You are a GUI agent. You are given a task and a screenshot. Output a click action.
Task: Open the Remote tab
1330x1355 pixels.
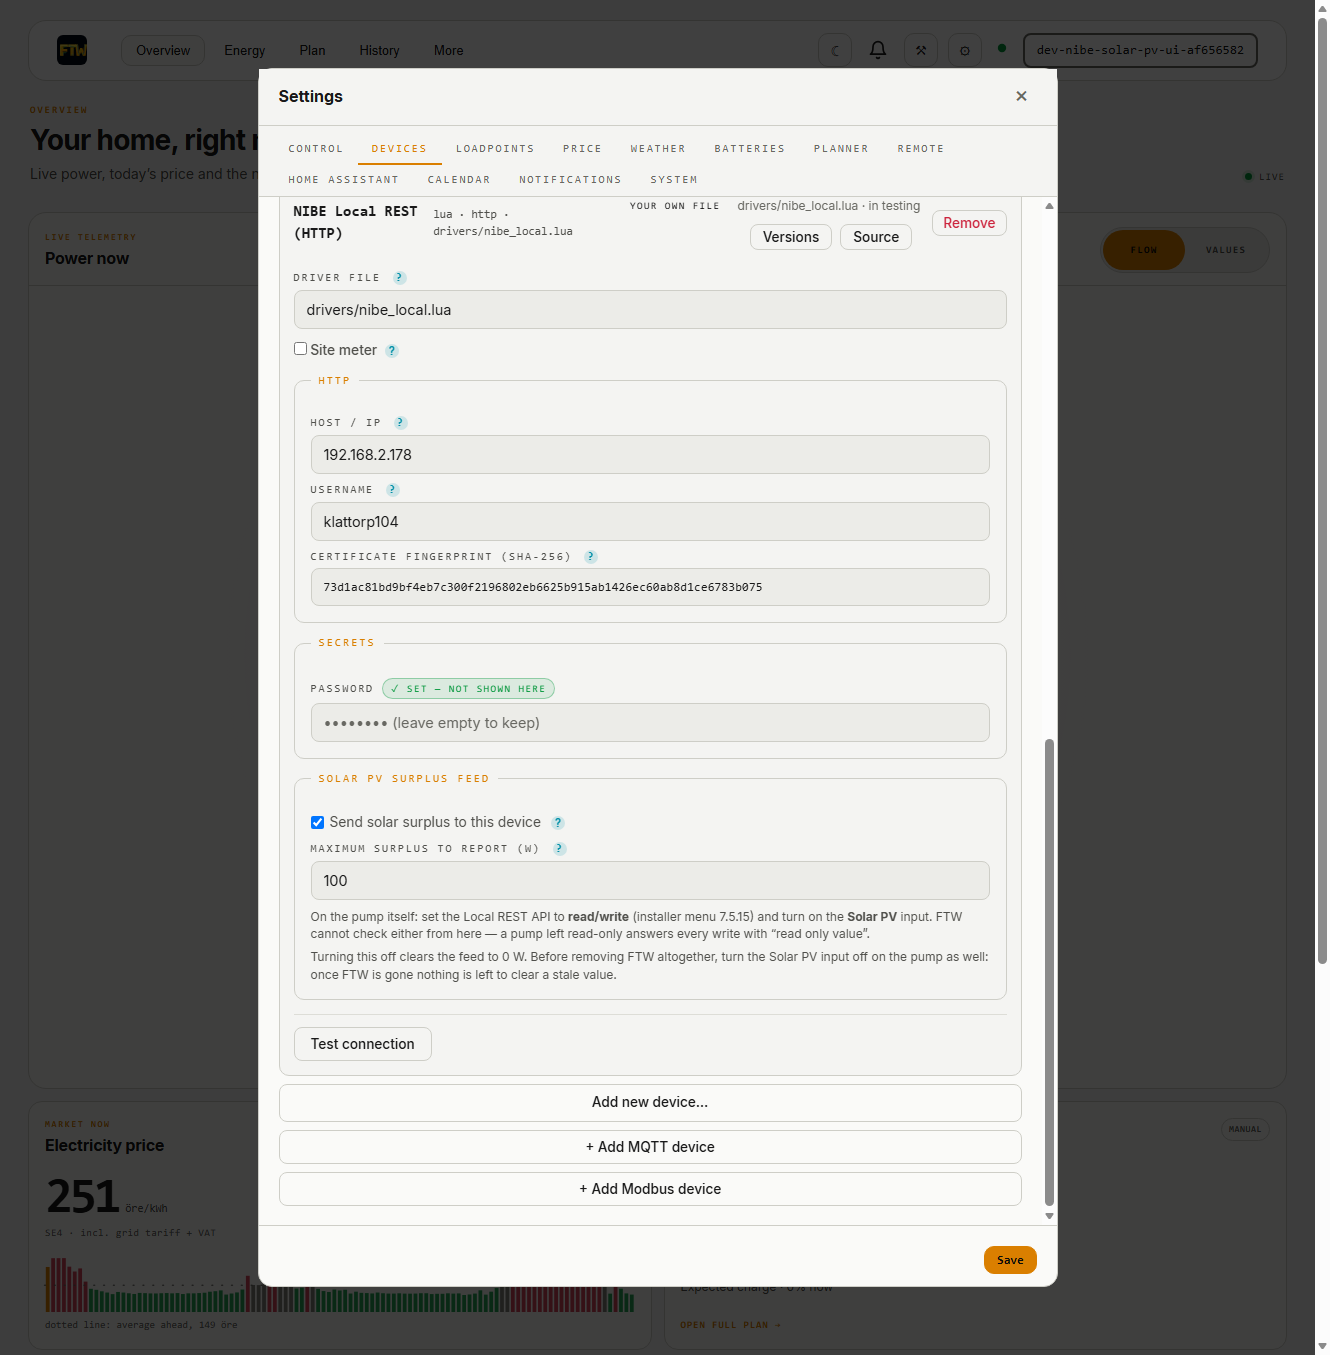(921, 149)
